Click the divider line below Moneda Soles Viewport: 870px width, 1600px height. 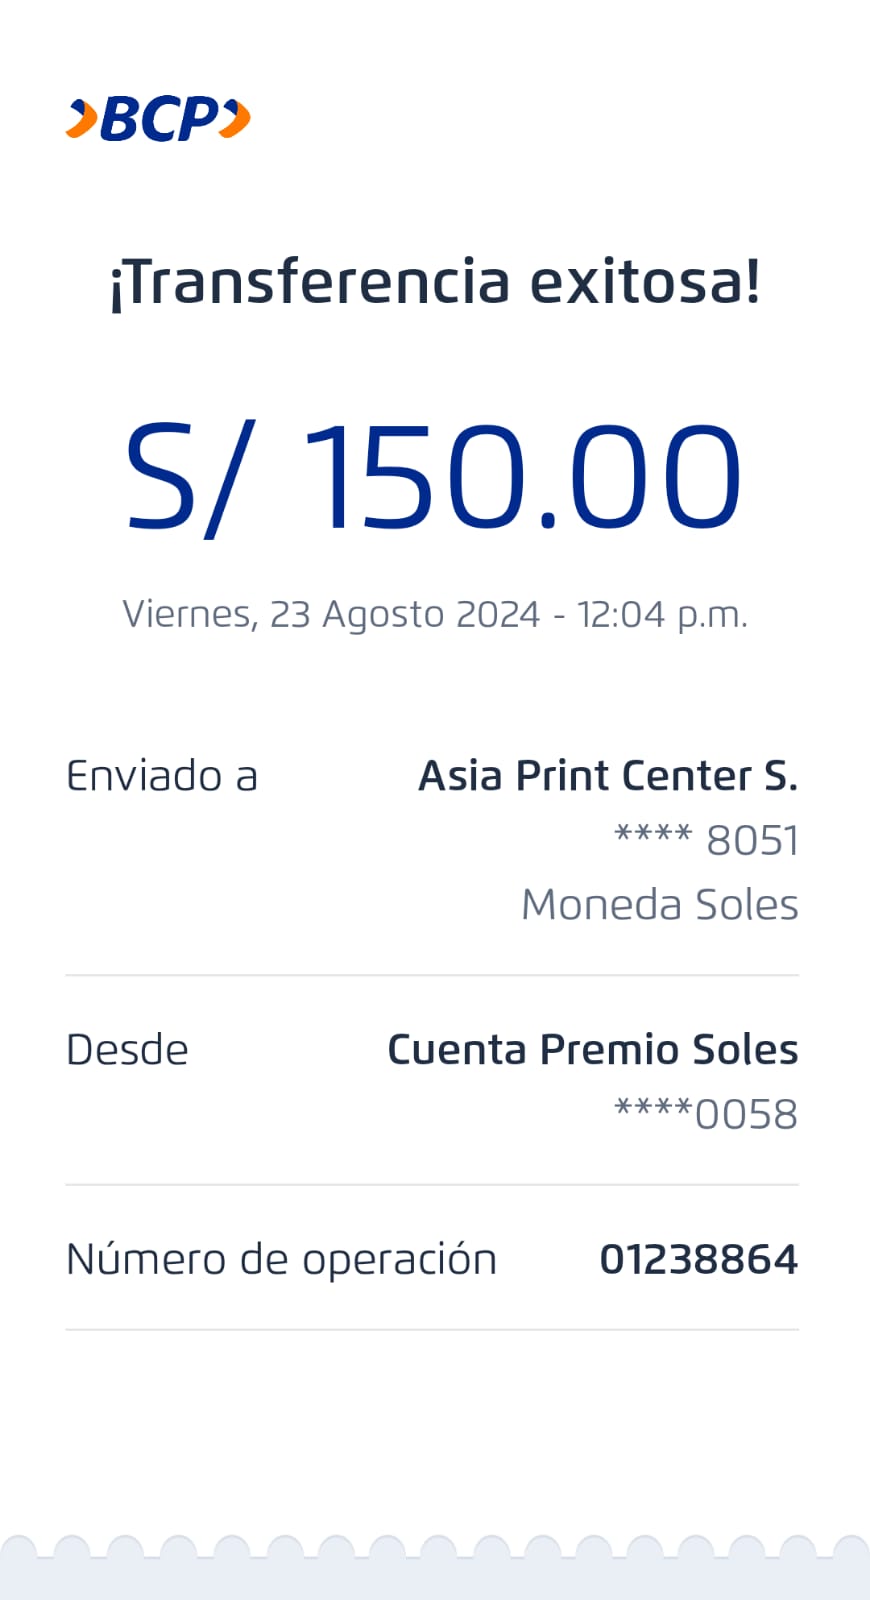[x=432, y=975]
